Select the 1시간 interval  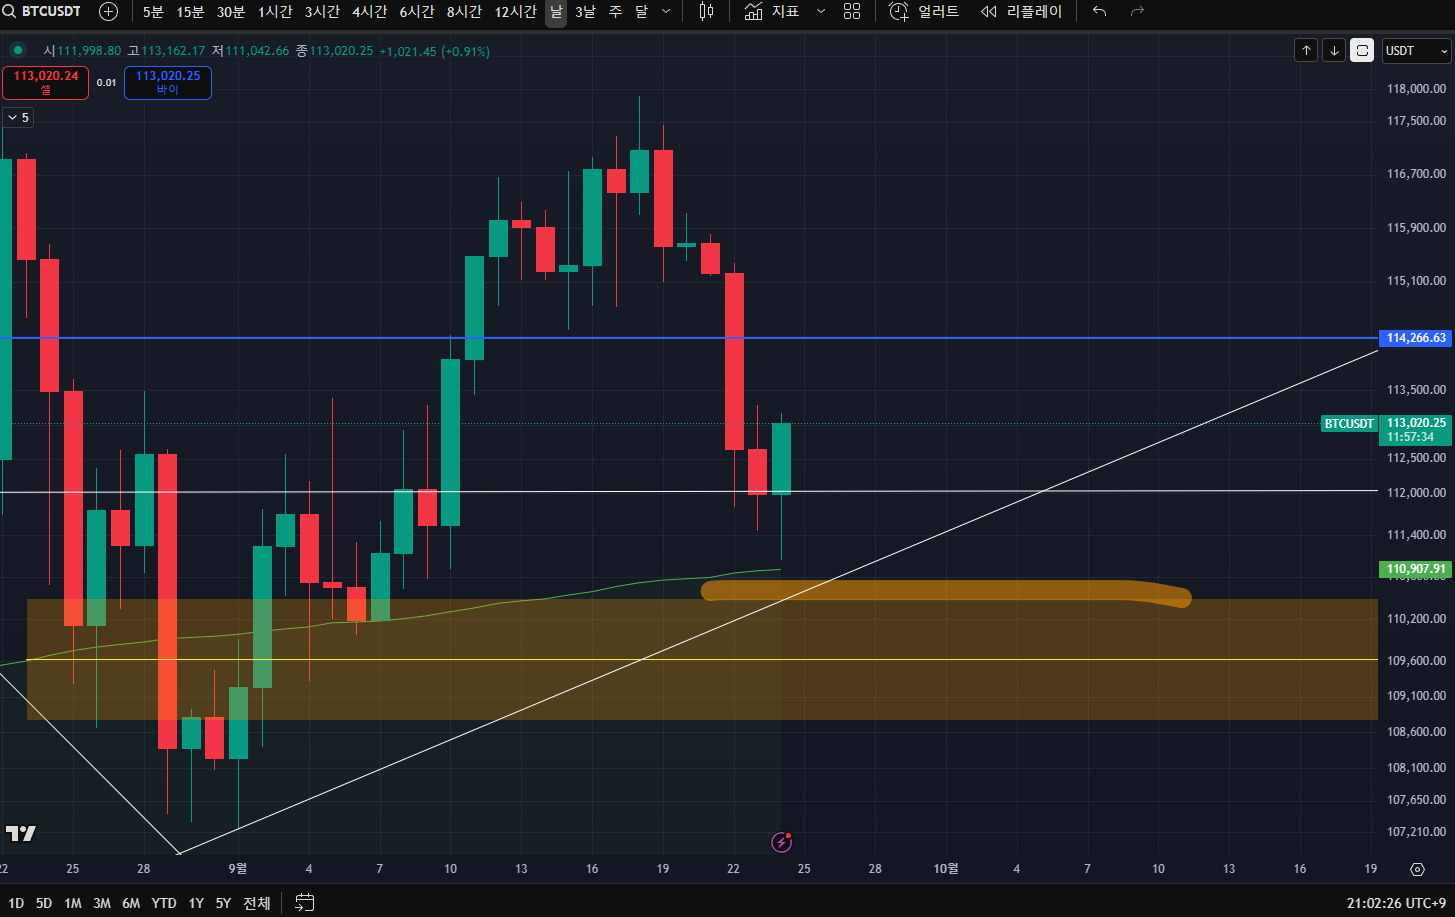click(275, 12)
